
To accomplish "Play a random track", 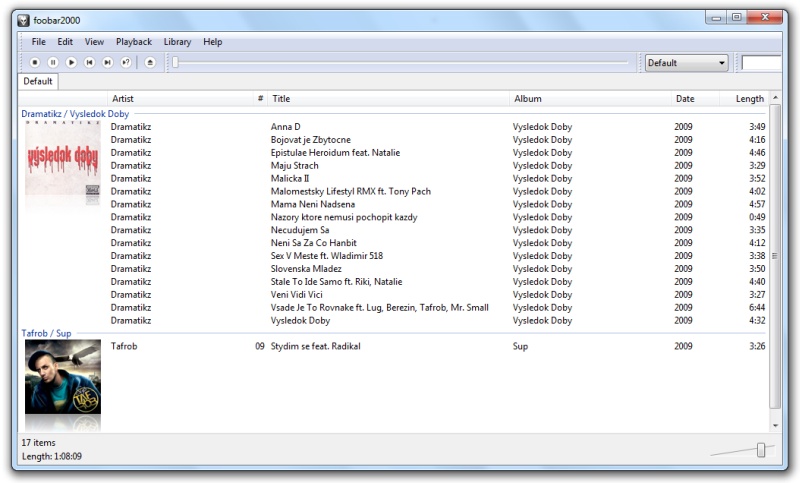I will point(126,62).
